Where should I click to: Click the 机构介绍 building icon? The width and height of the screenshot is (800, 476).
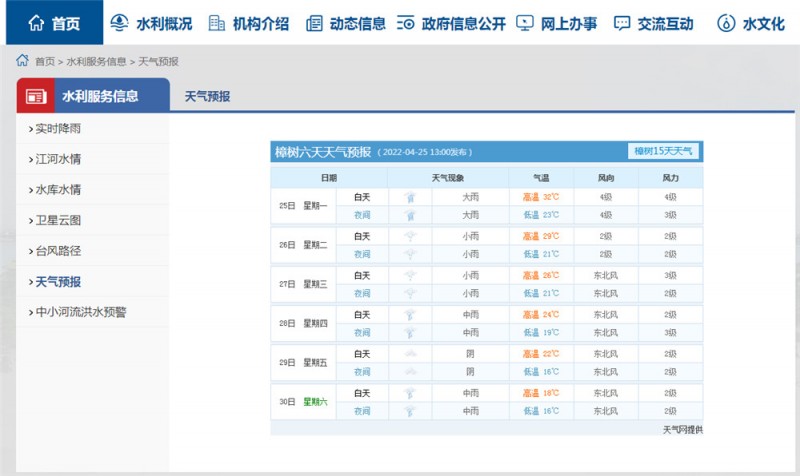click(x=216, y=23)
